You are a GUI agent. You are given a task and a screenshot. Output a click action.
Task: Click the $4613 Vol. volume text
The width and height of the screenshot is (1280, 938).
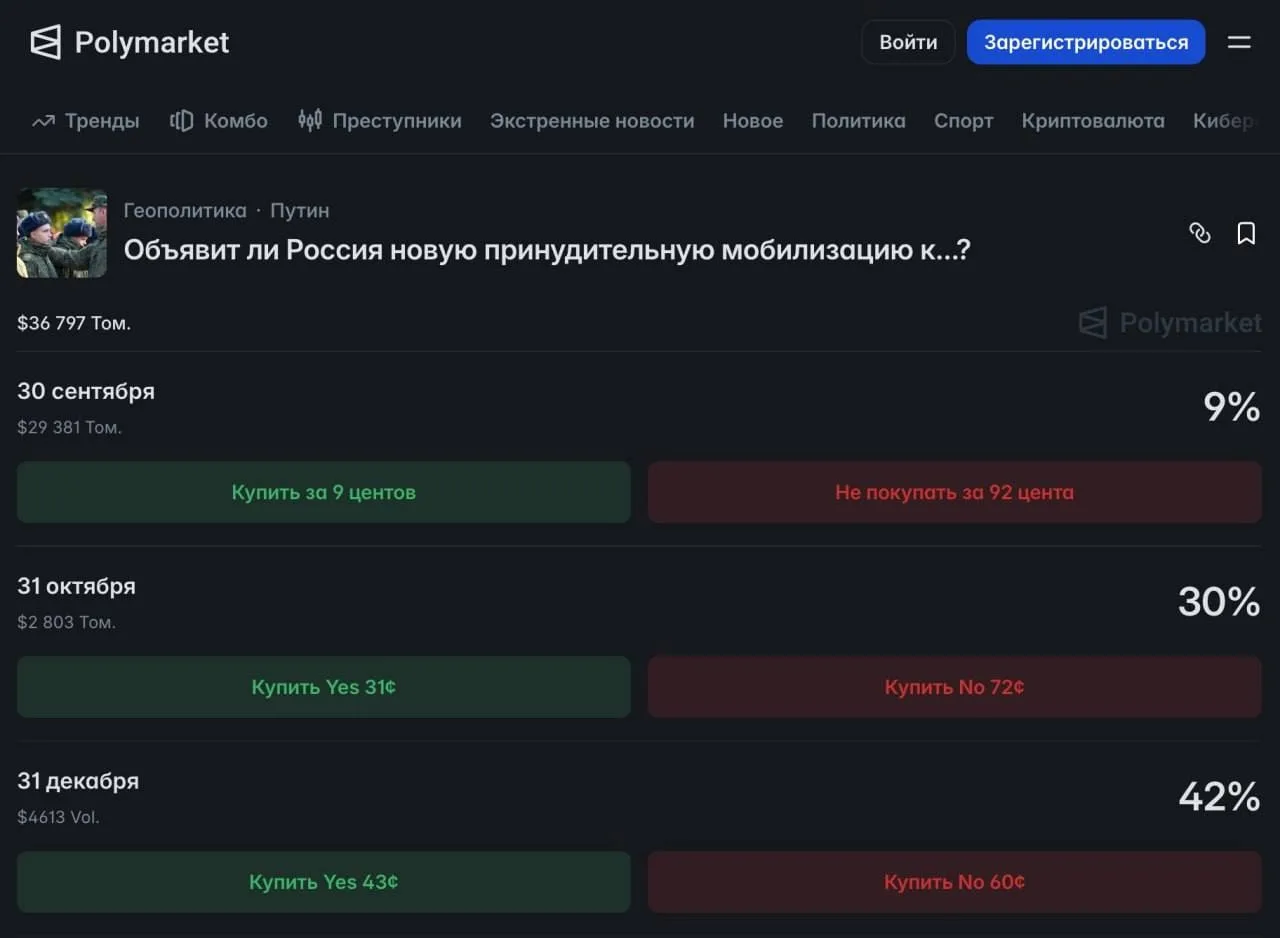point(58,818)
